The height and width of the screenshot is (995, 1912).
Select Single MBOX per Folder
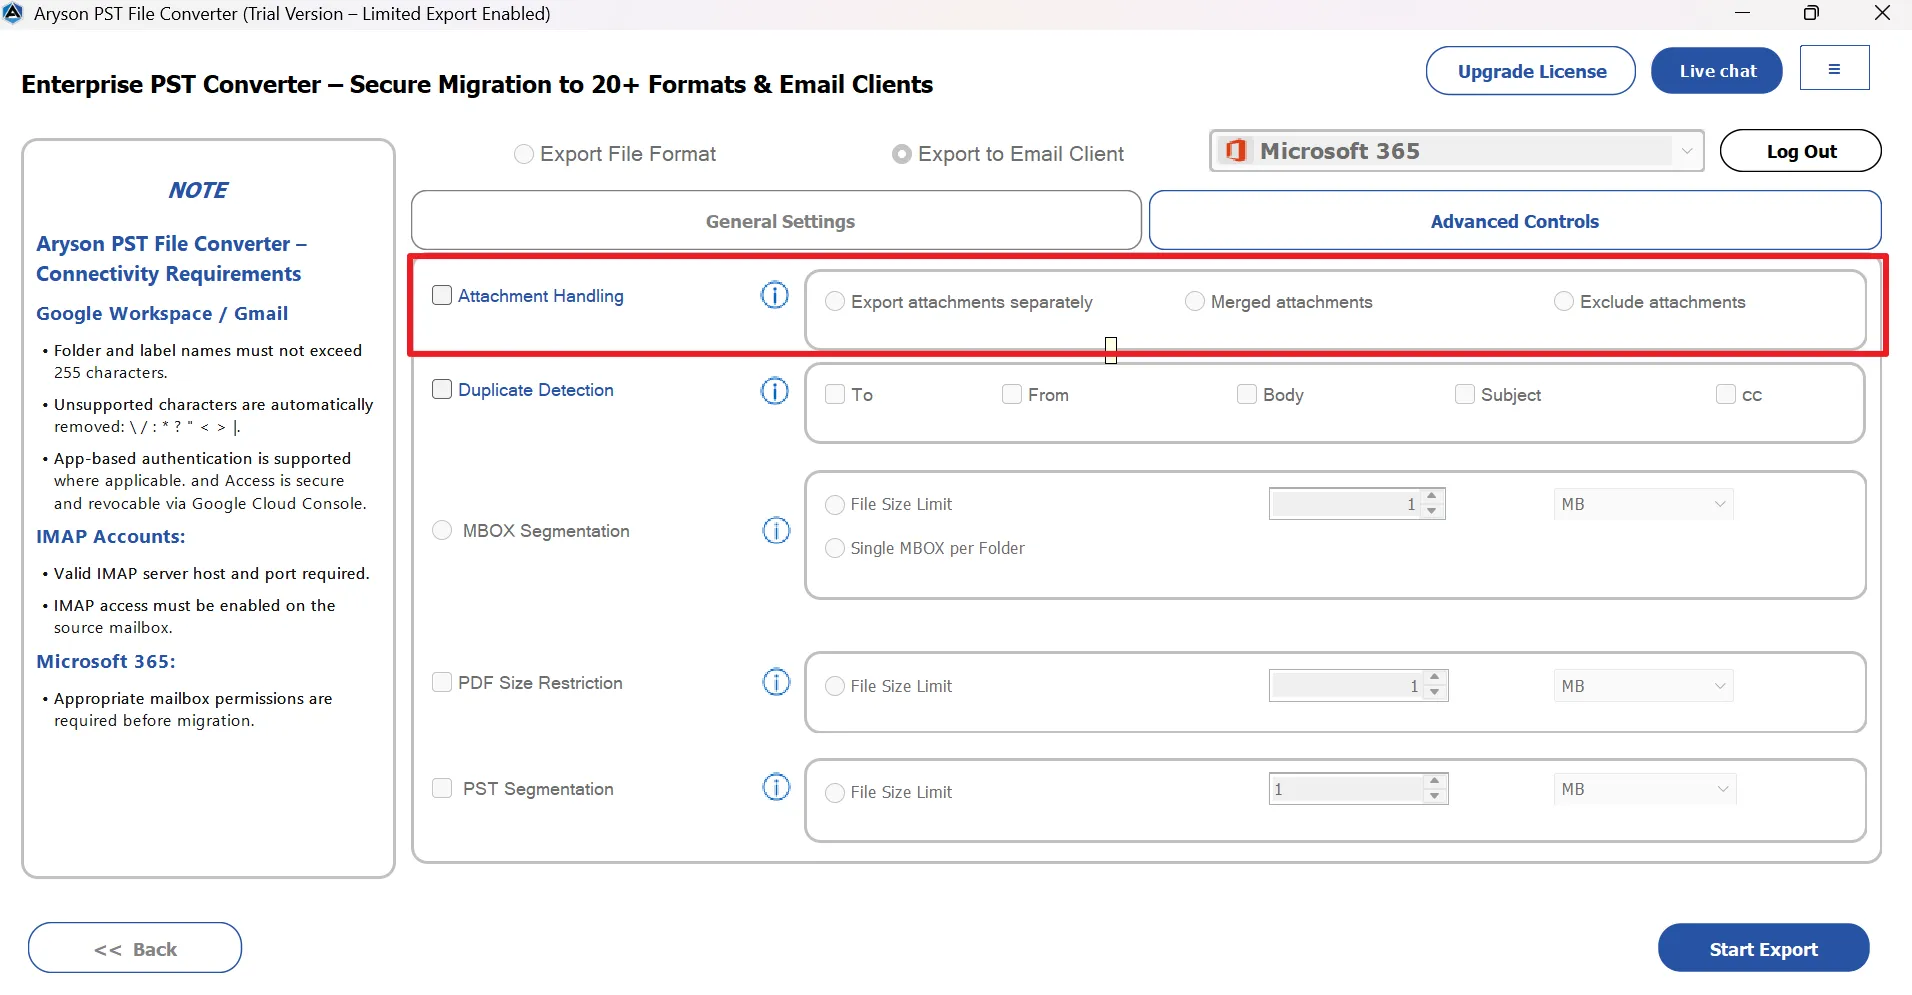[835, 548]
